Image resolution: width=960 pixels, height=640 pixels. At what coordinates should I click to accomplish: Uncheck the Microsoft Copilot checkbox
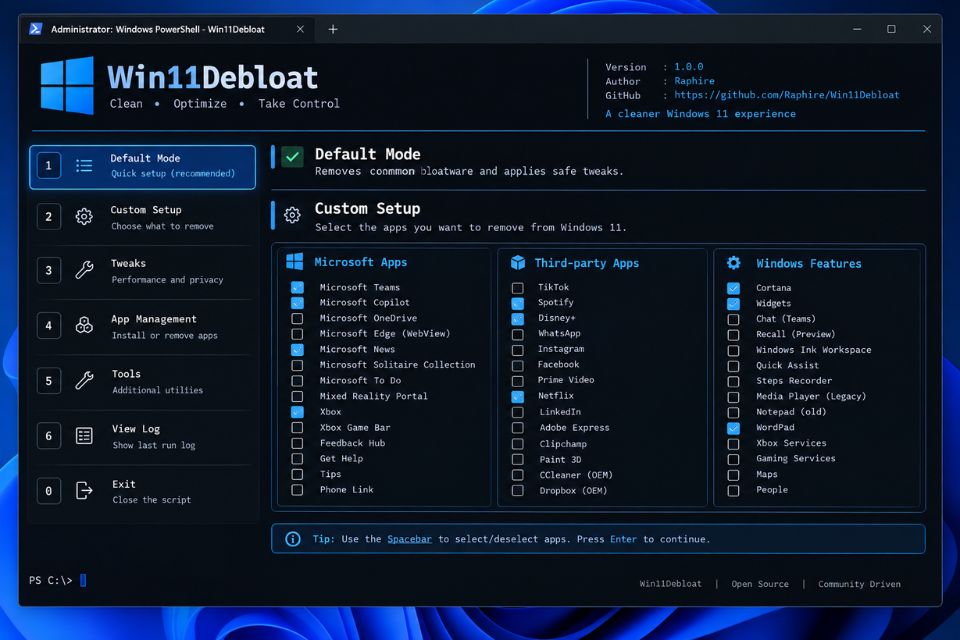(297, 303)
